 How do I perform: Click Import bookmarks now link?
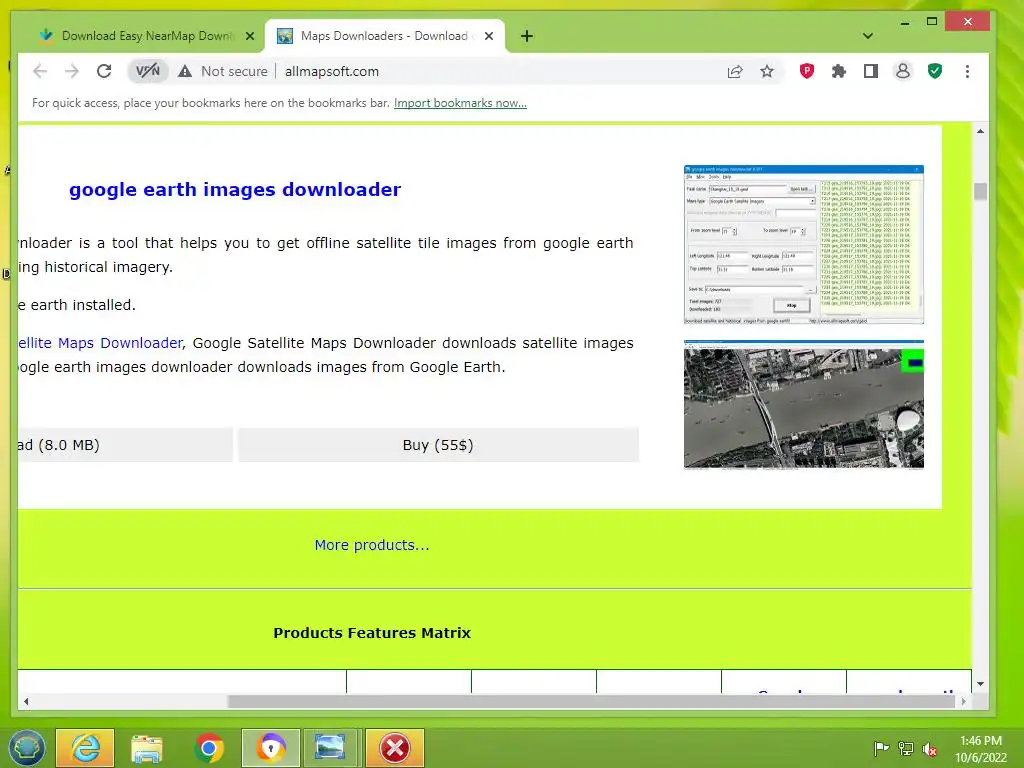tap(460, 103)
